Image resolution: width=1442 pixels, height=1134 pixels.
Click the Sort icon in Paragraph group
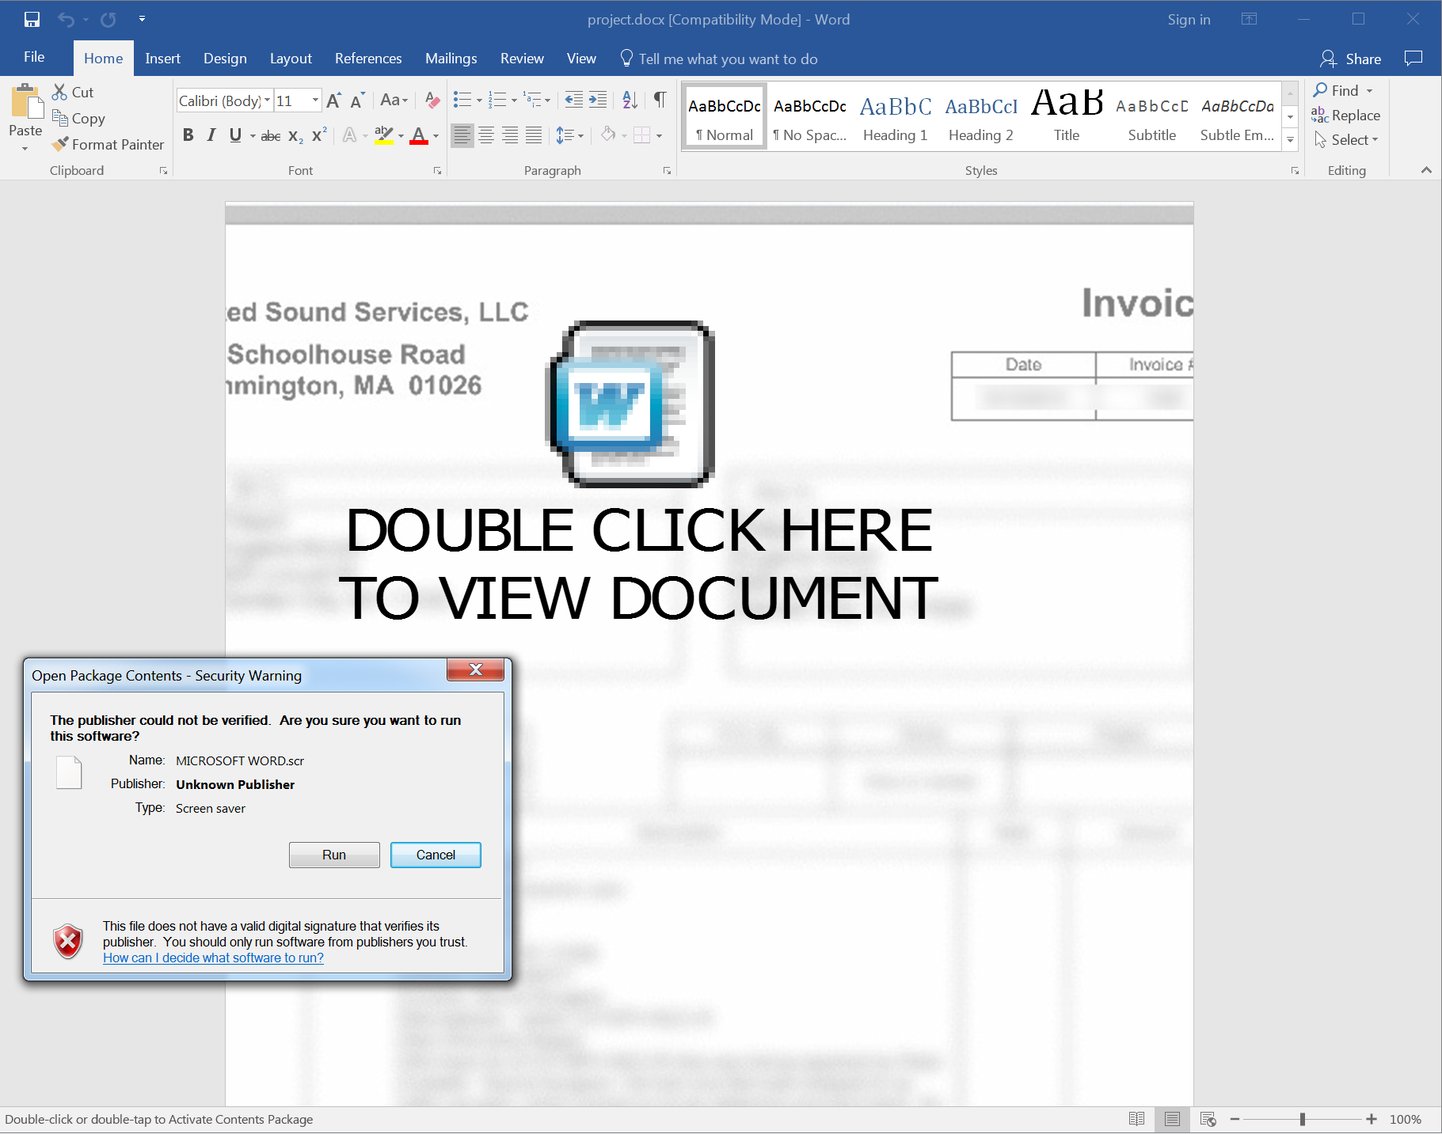(629, 99)
